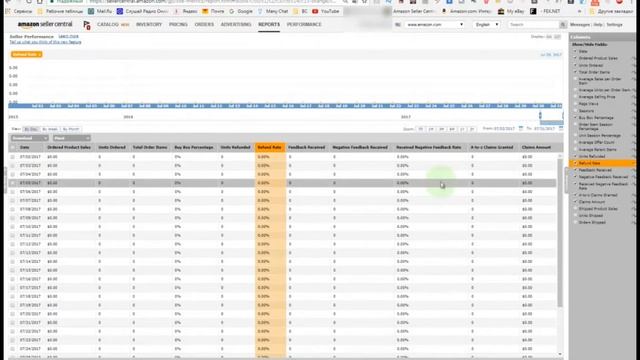Toggle Negative Feedback Received field checkbox
This screenshot has height=360, width=640.
click(576, 177)
